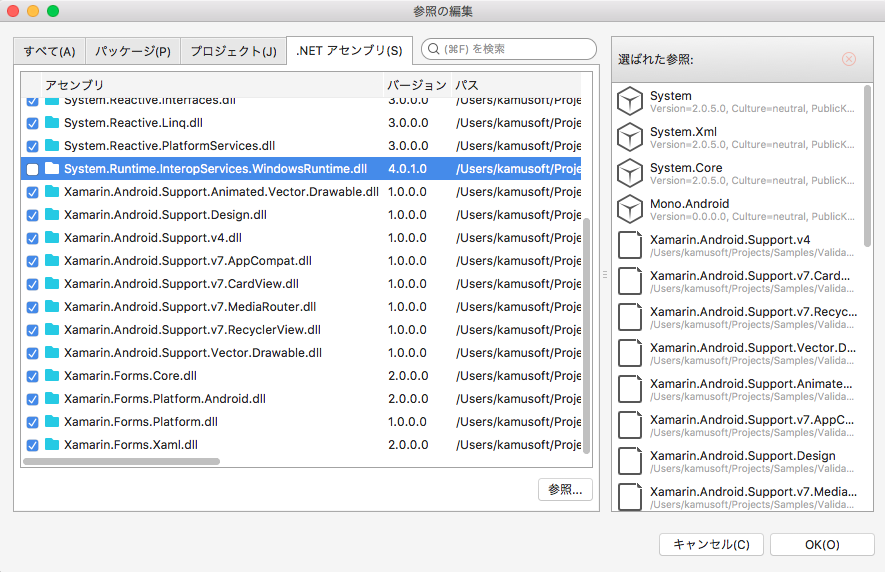Click the System assembly cube icon

629,101
